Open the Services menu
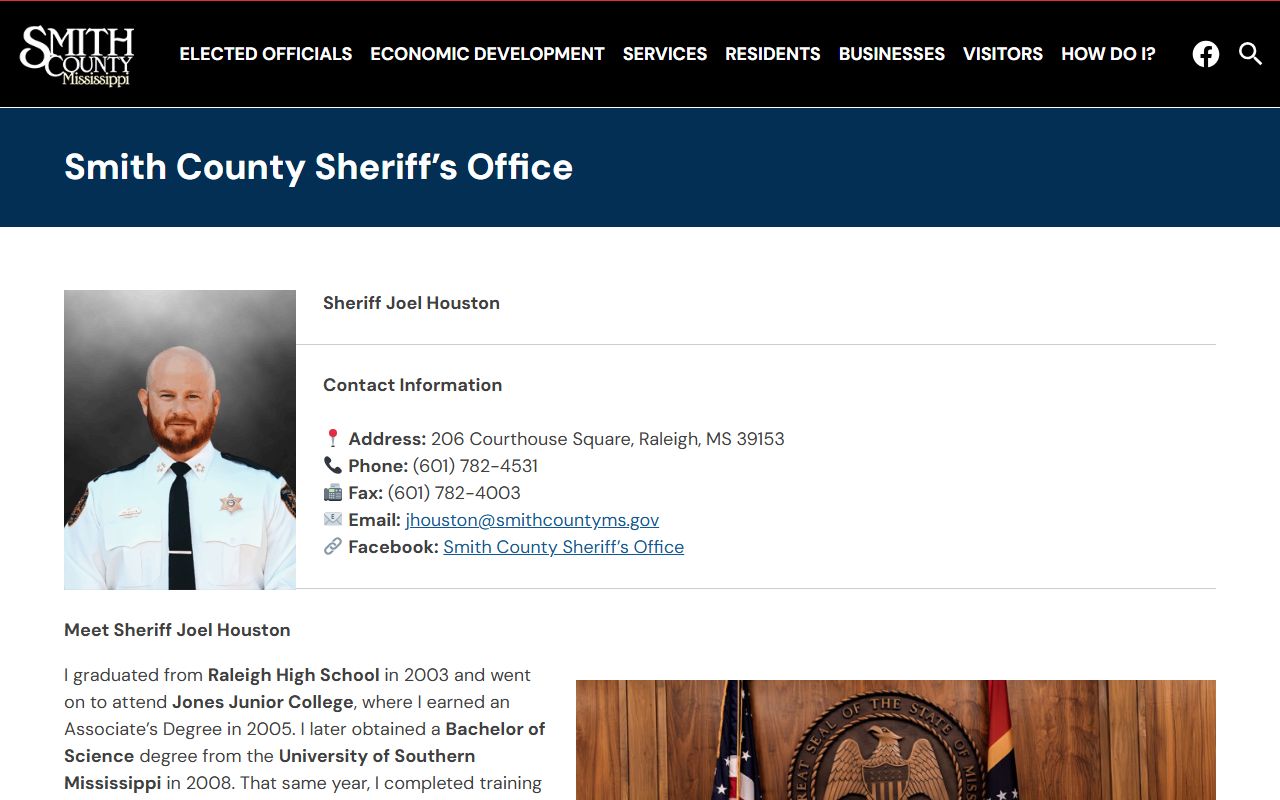The image size is (1280, 800). (x=665, y=54)
